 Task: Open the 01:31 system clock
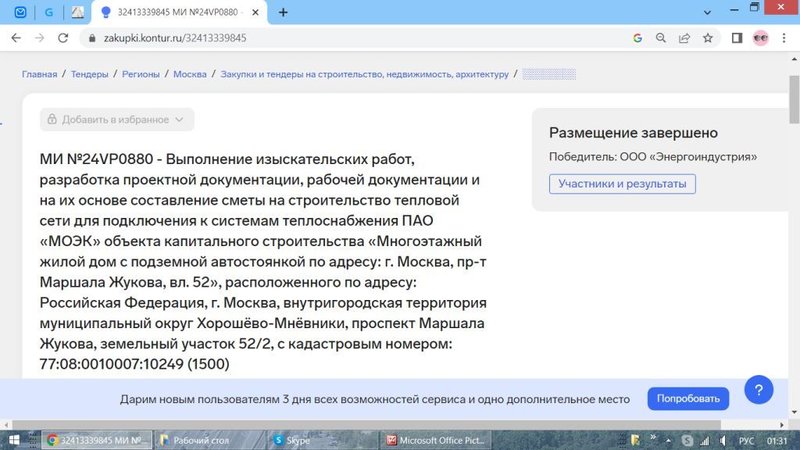click(777, 440)
